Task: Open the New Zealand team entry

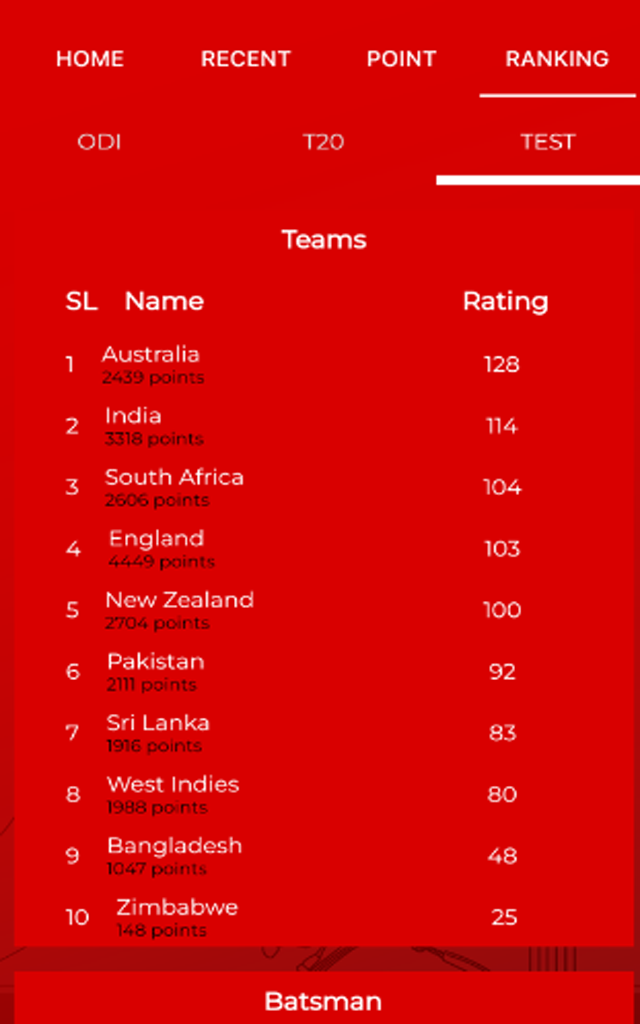Action: pos(324,610)
